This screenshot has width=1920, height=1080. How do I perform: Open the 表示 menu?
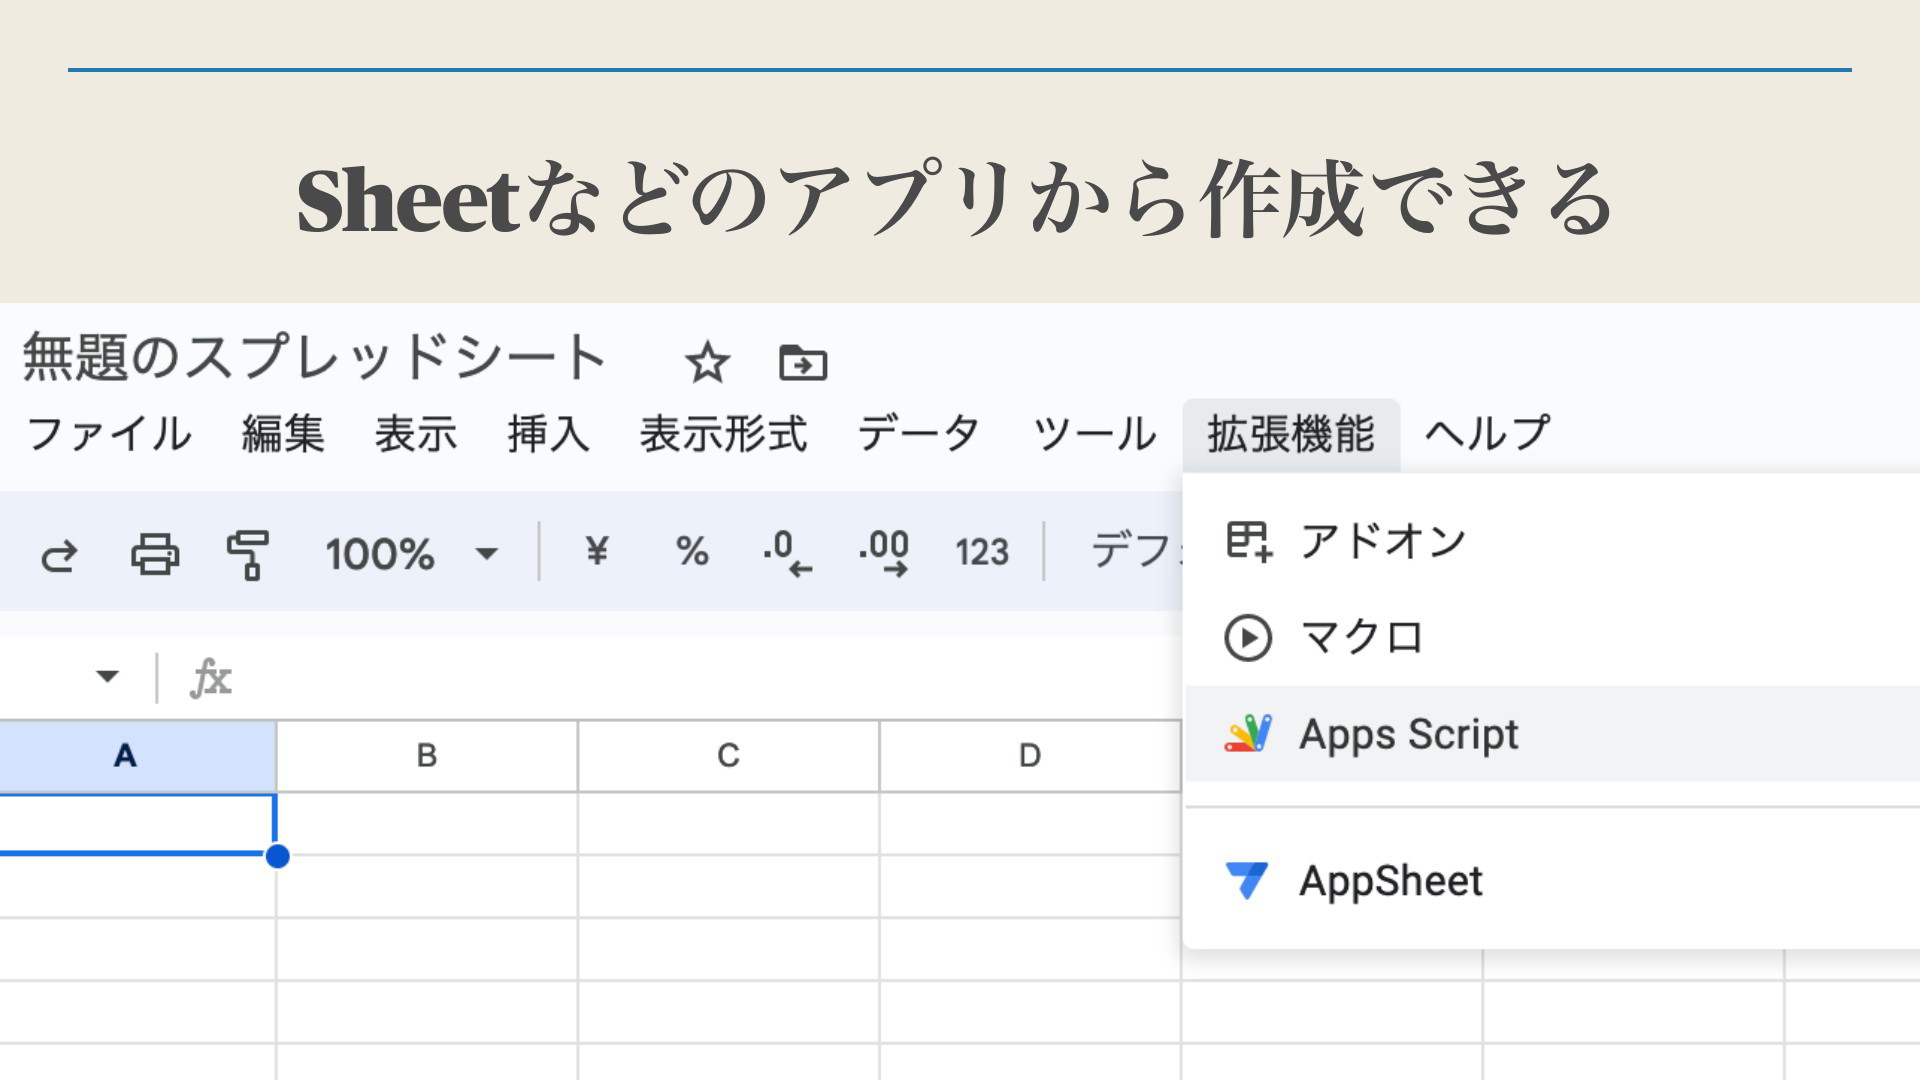click(416, 434)
